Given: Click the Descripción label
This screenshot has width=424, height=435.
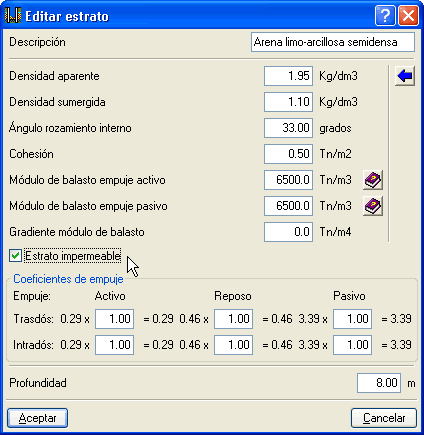Looking at the screenshot, I should coord(37,42).
